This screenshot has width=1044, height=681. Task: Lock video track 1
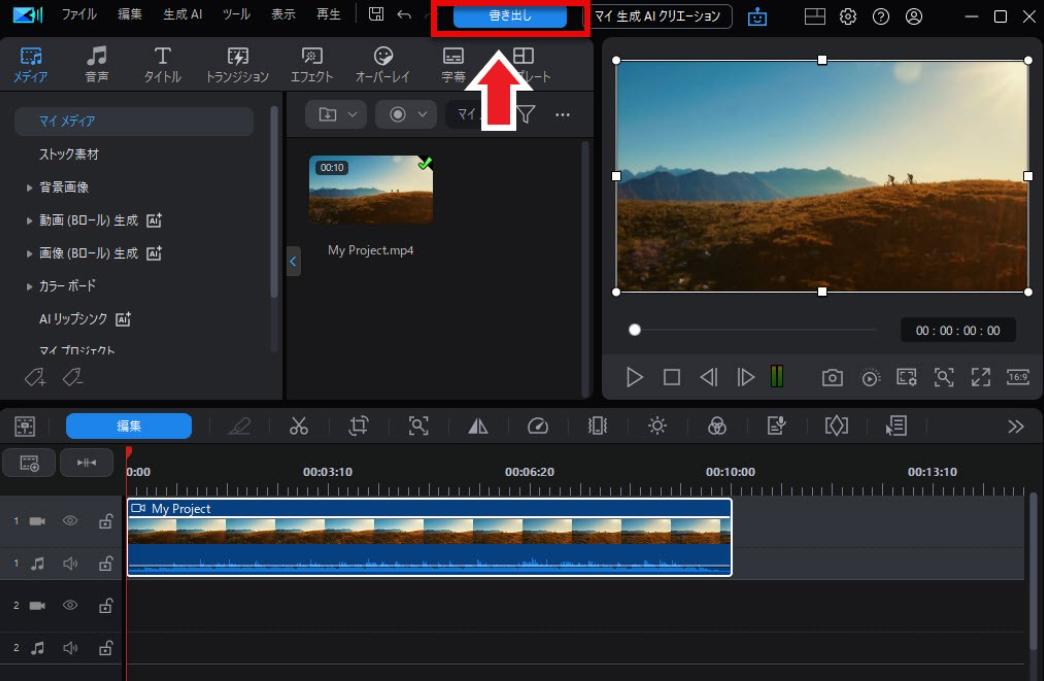[105, 520]
